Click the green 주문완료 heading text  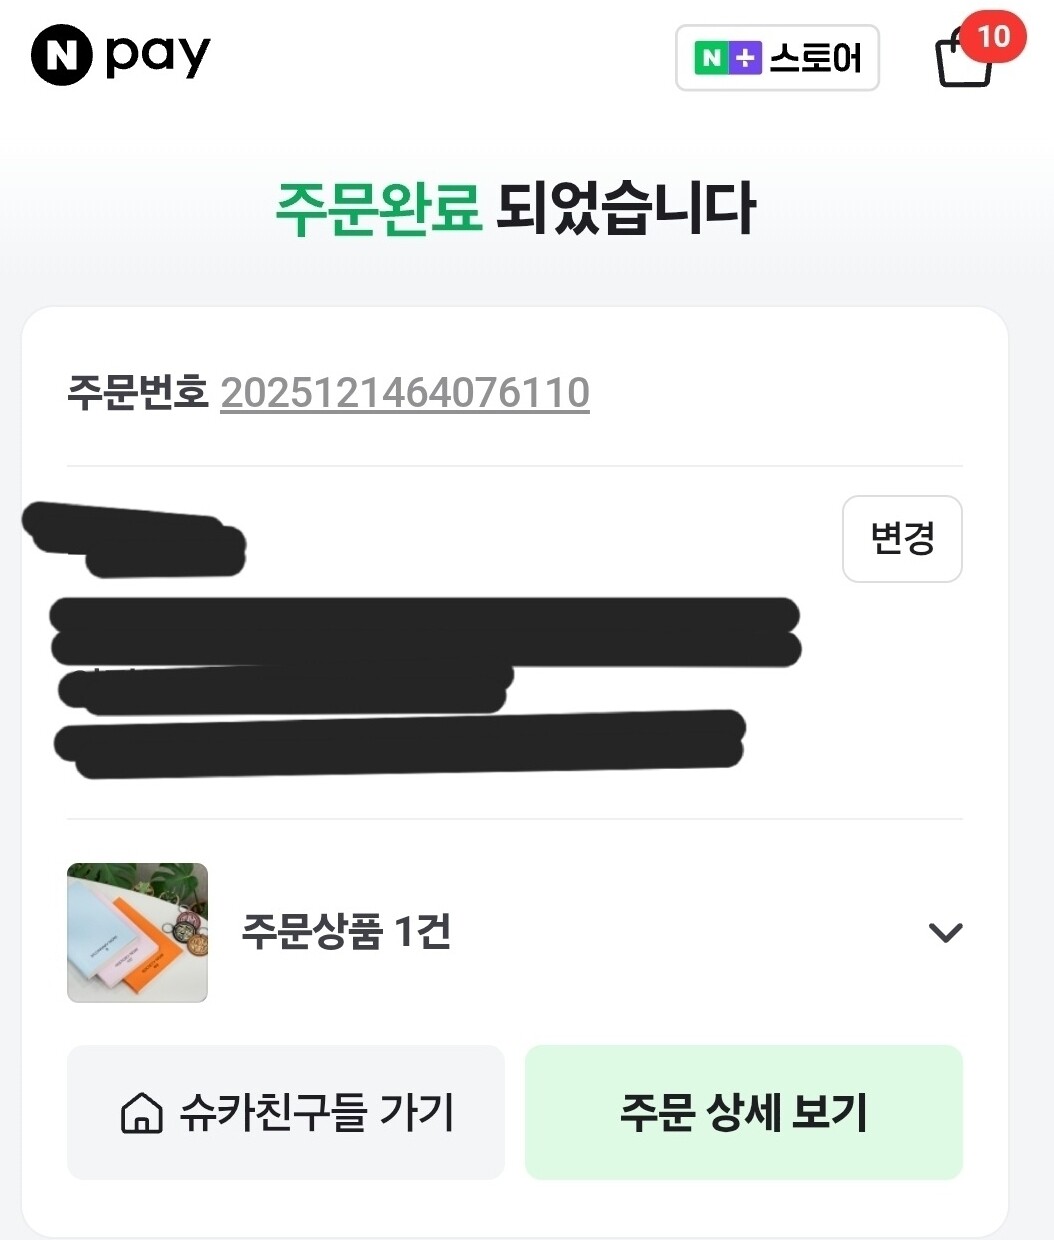(377, 208)
